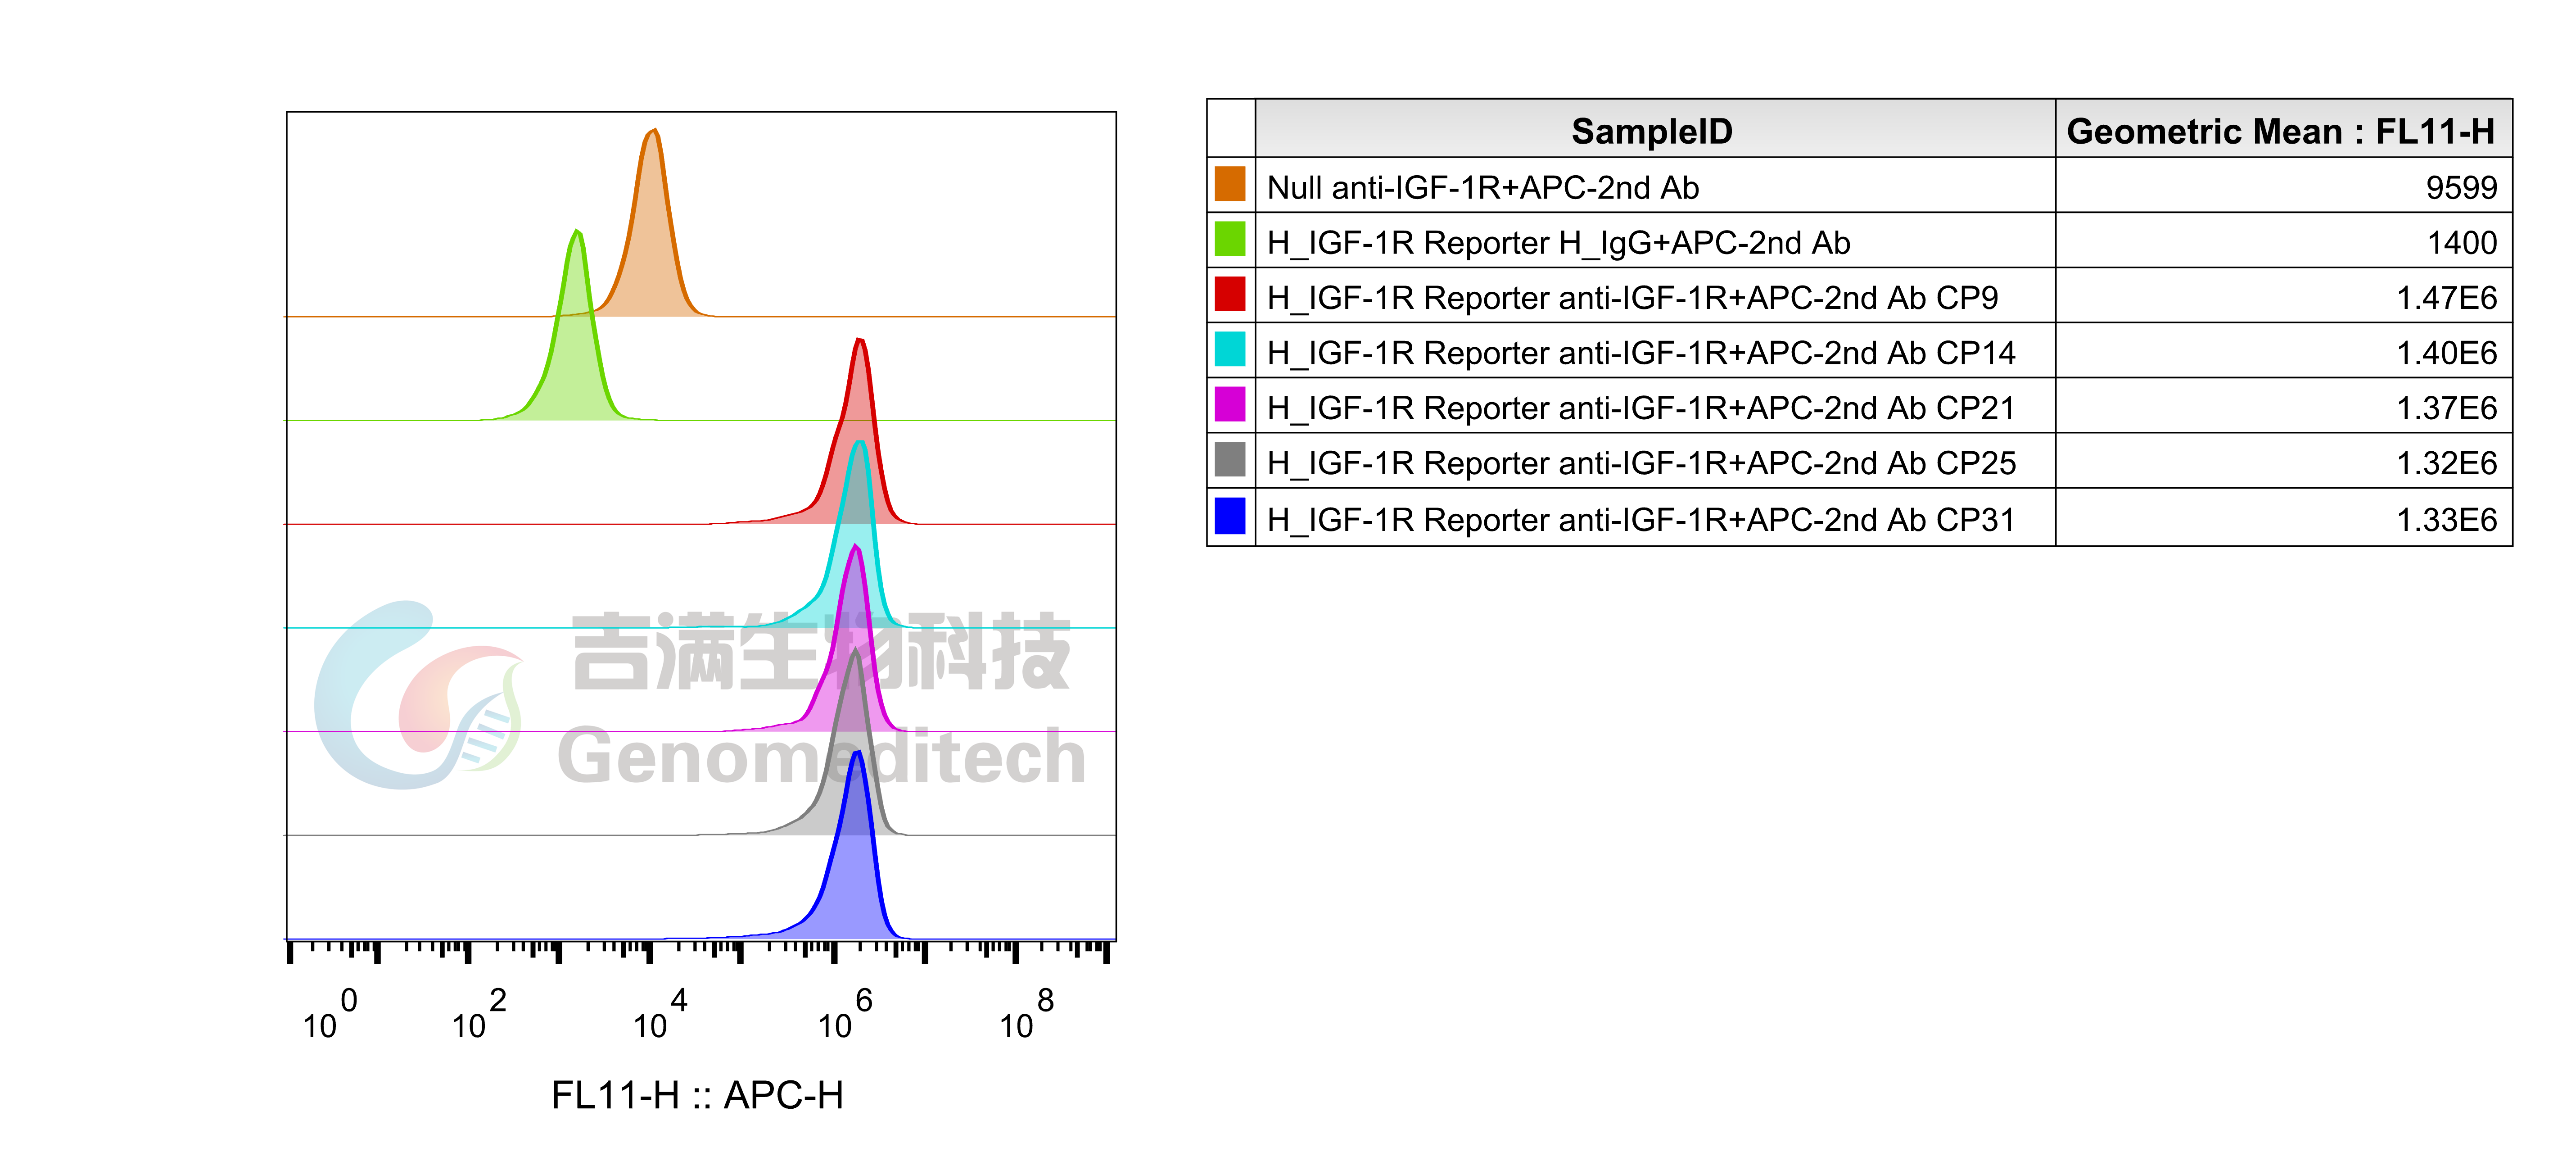Click the green legend color swatch
Screen dimensions: 2576x1170
point(1229,239)
